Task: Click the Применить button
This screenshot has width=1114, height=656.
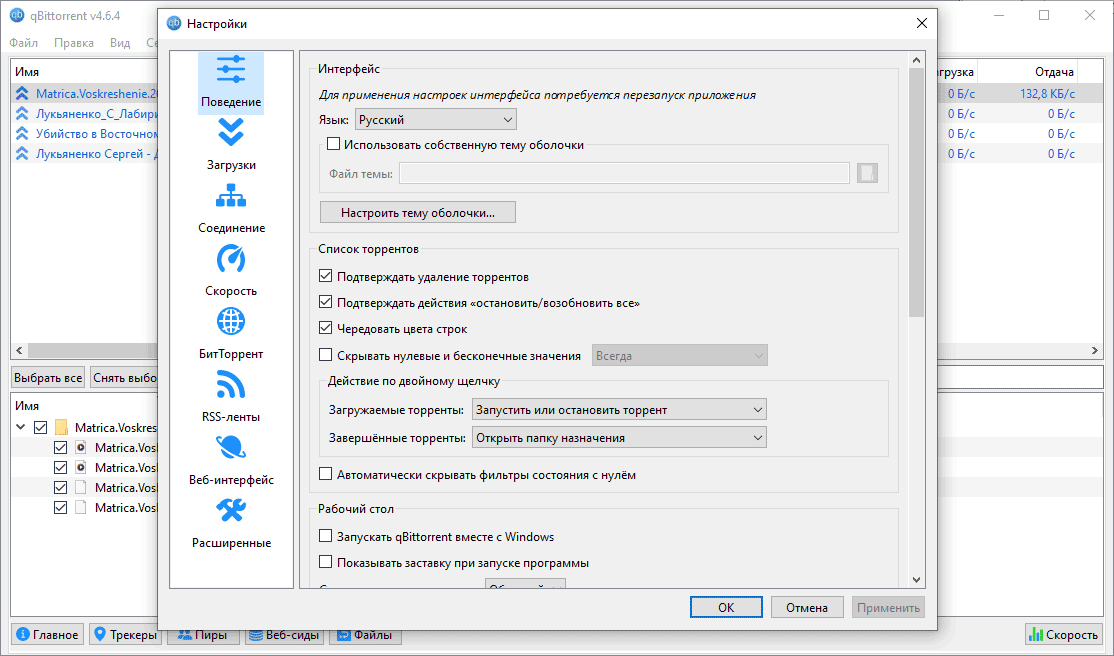Action: 888,607
